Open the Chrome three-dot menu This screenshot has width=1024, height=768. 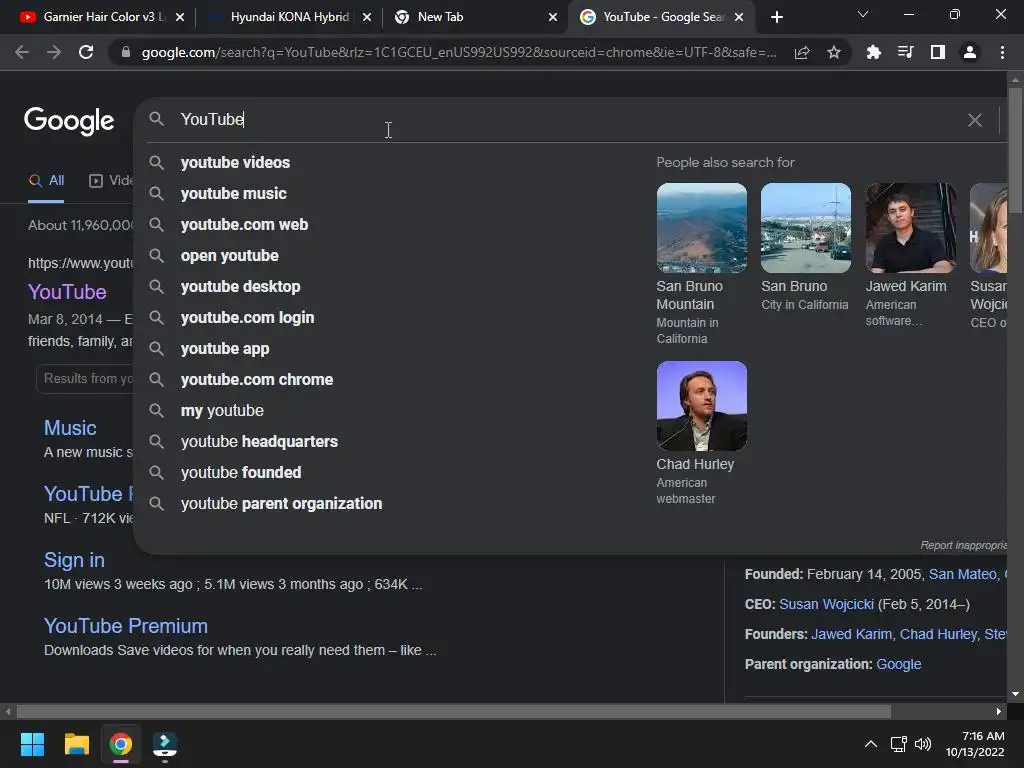1002,52
